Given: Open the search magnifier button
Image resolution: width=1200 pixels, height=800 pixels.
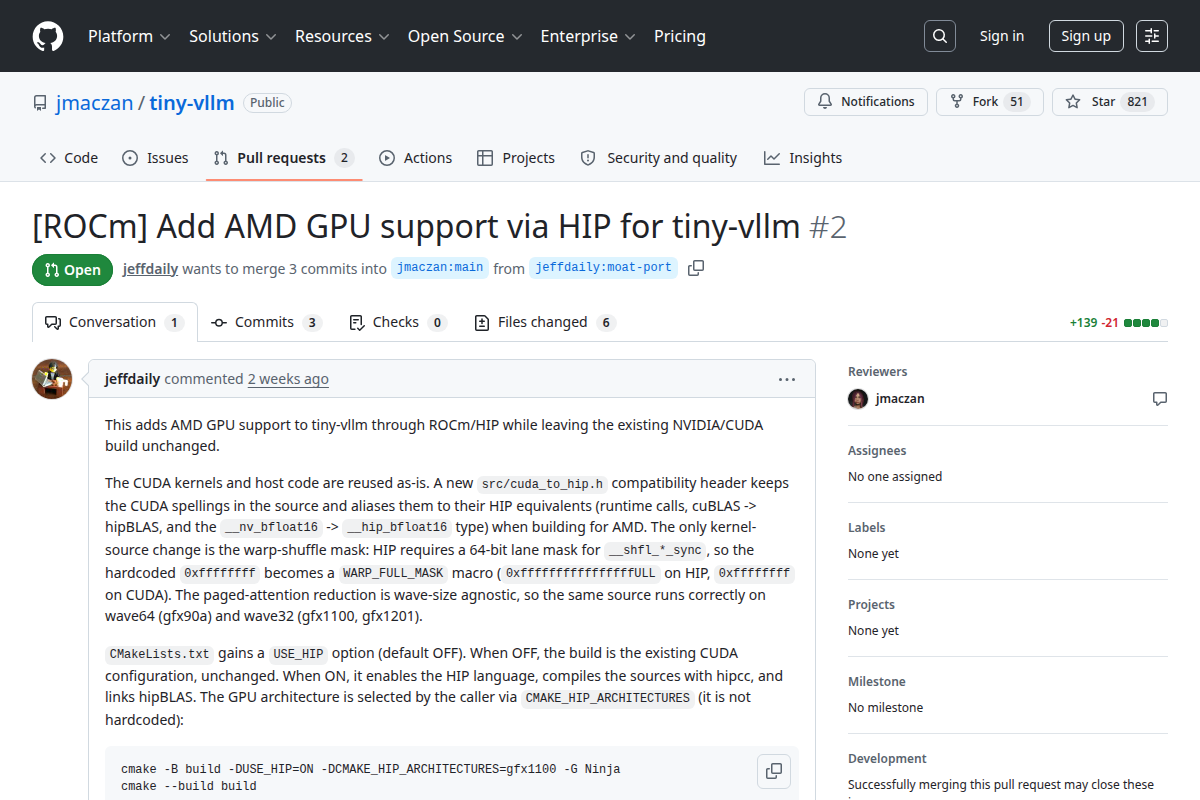Looking at the screenshot, I should (940, 36).
